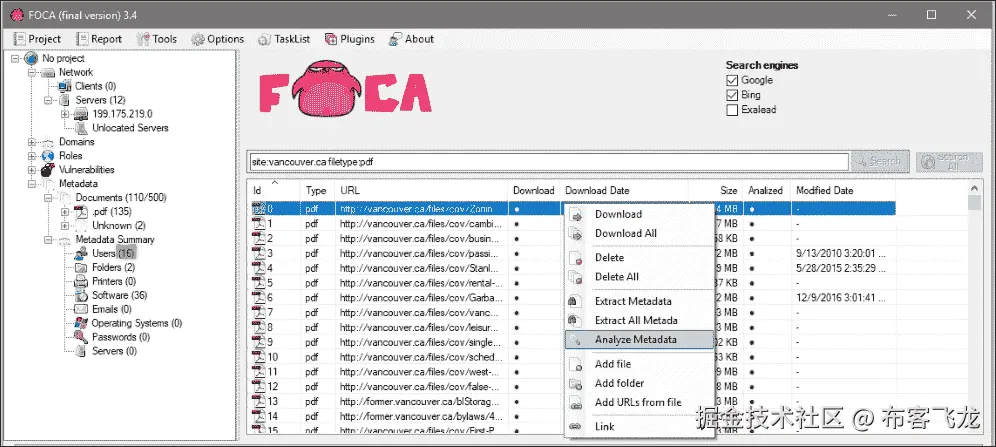Sort by the Type column header

[x=318, y=190]
